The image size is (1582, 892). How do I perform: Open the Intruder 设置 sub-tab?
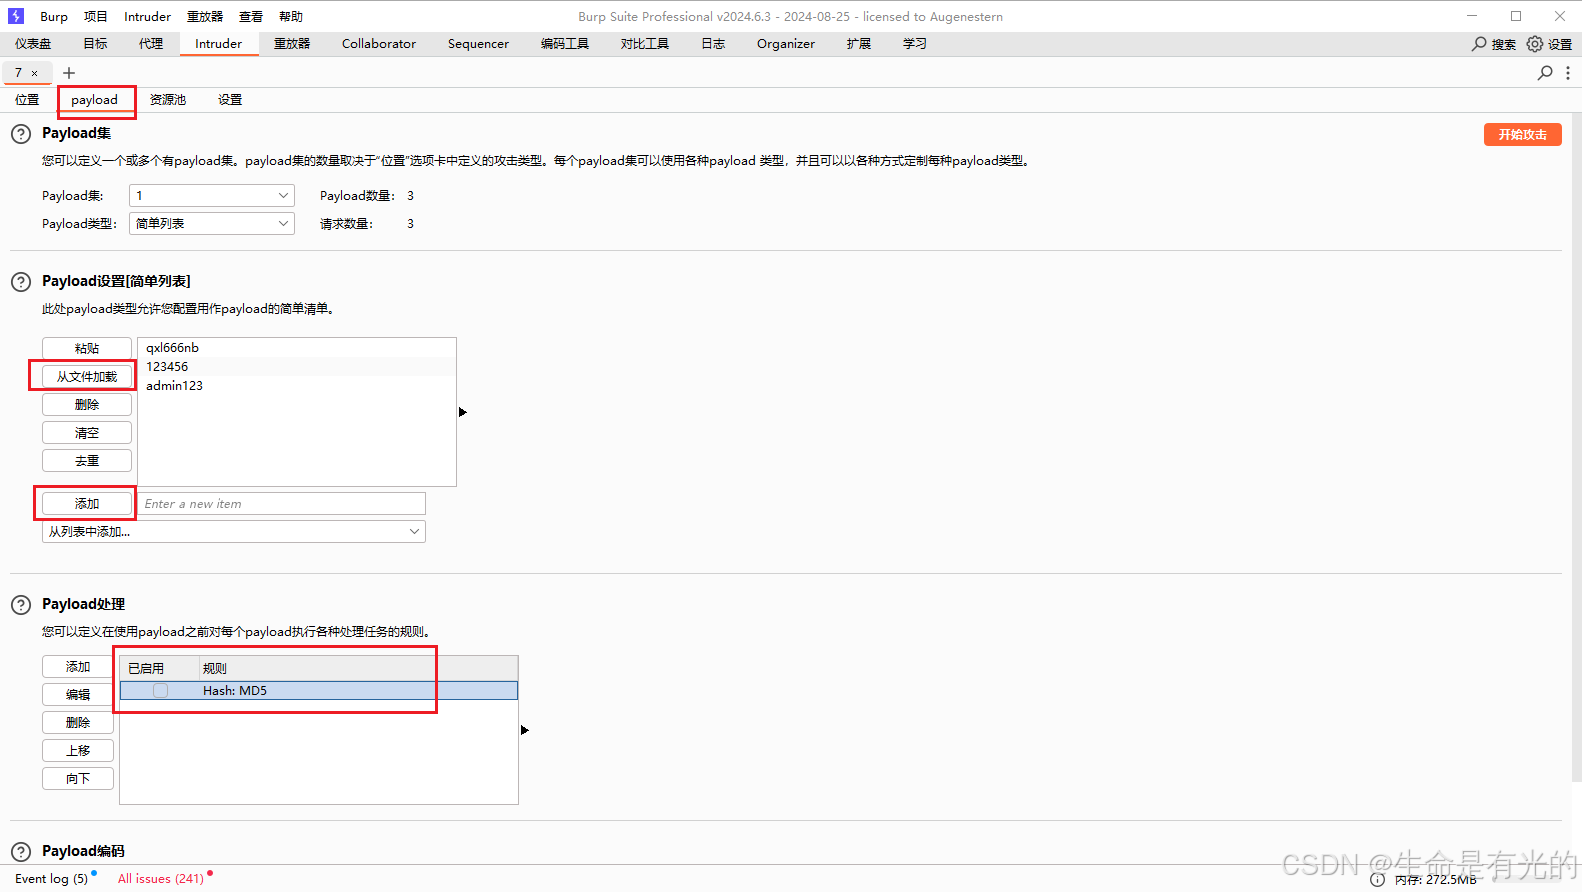point(230,100)
